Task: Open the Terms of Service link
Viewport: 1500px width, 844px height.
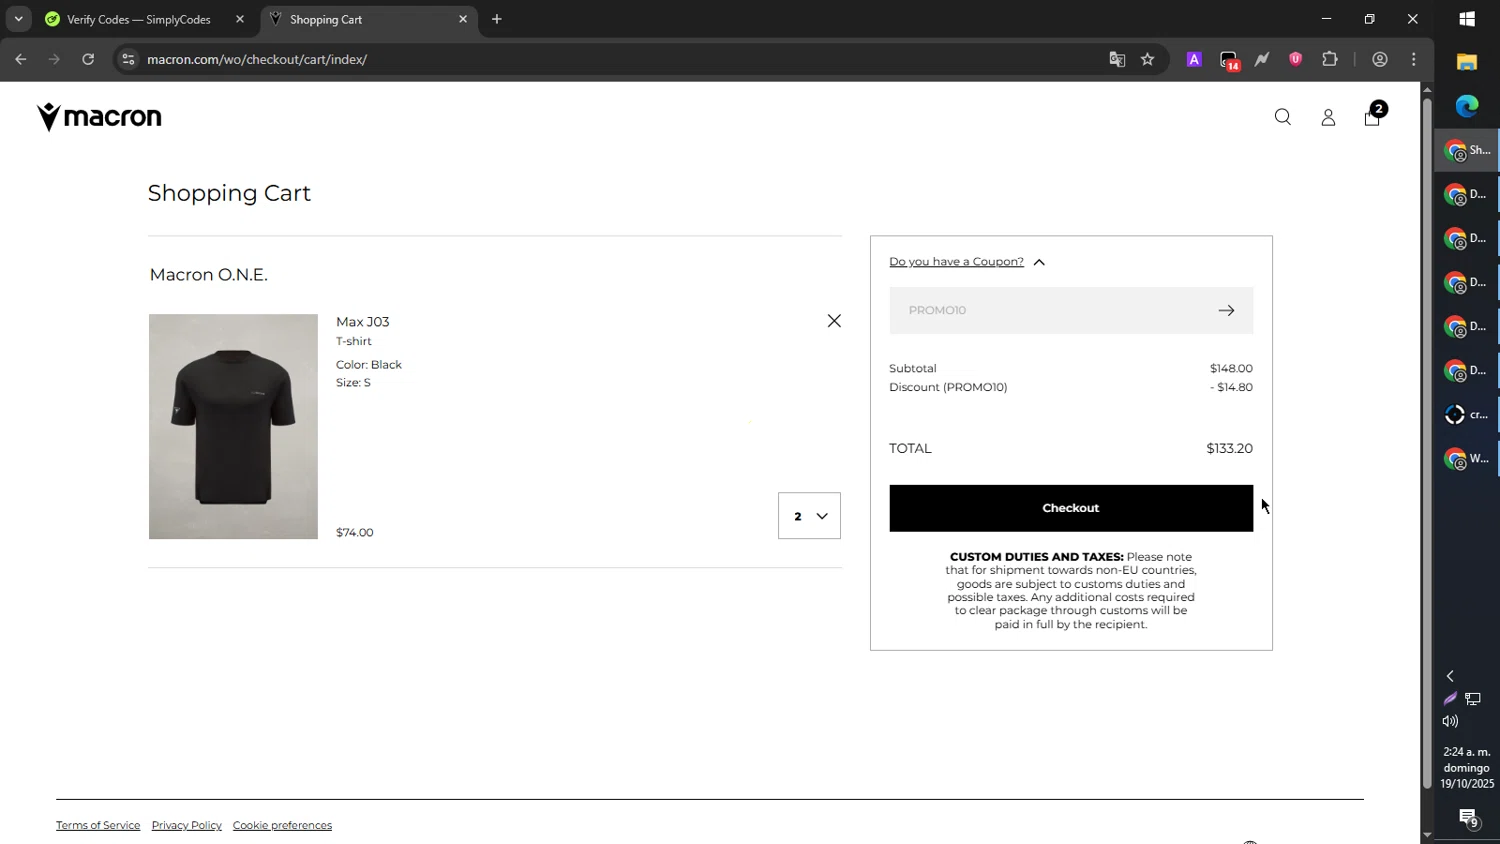Action: point(98,825)
